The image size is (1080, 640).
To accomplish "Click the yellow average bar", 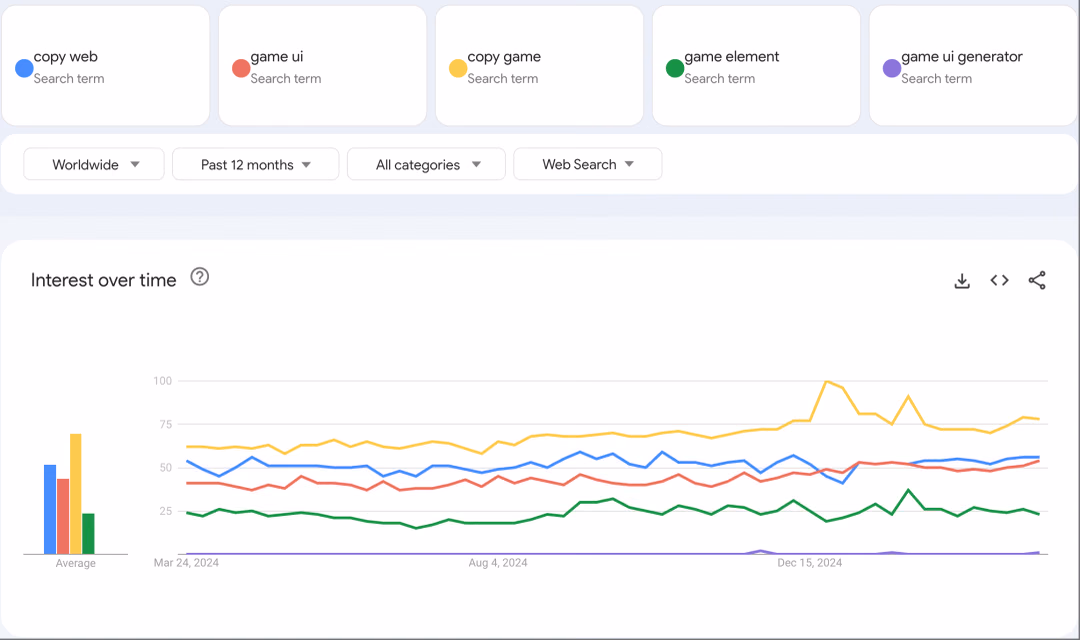I will pos(76,494).
